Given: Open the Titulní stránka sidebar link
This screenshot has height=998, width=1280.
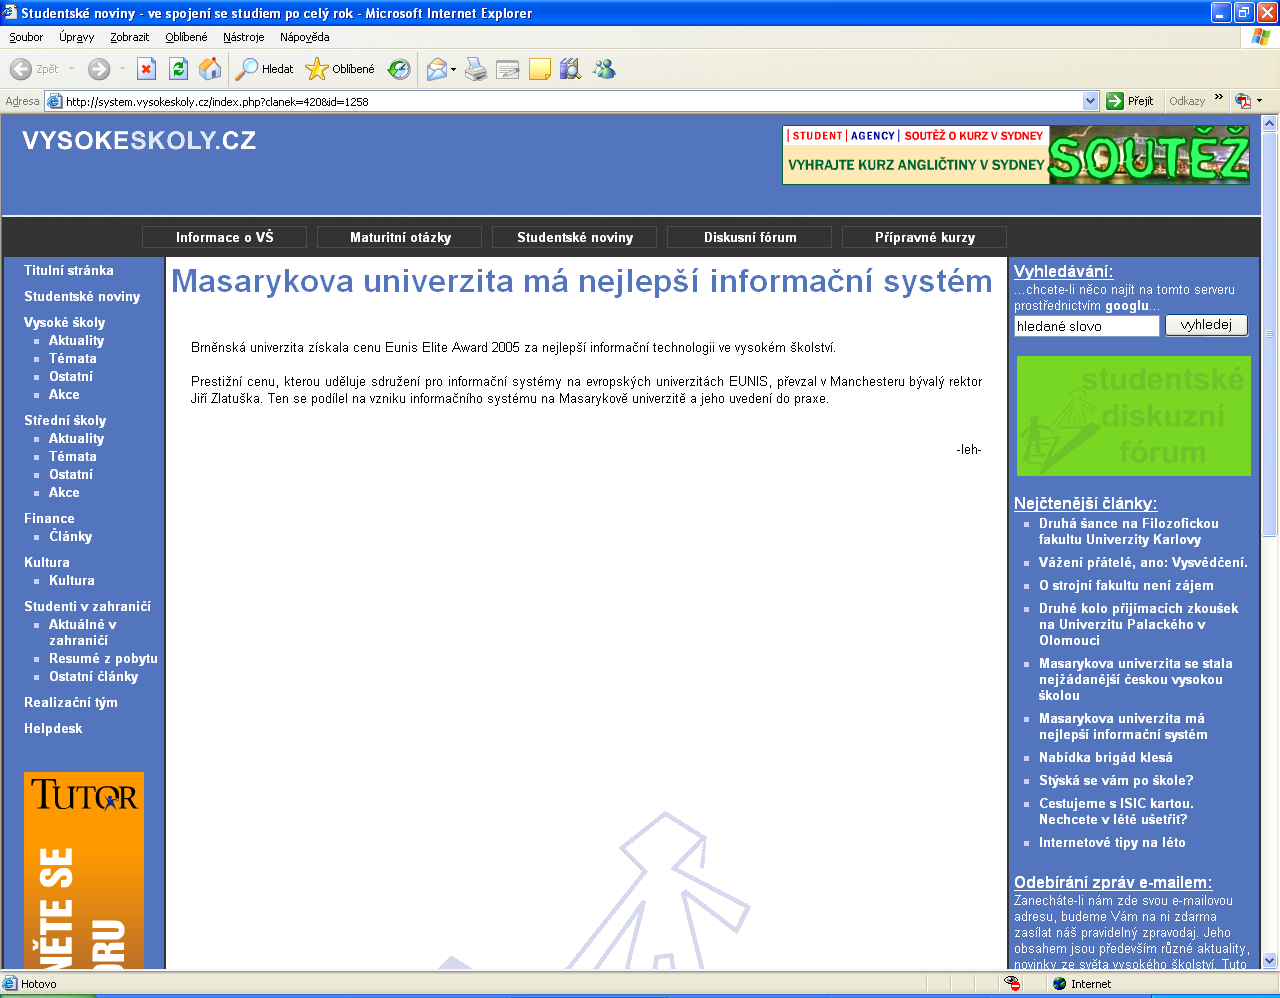Looking at the screenshot, I should 69,270.
